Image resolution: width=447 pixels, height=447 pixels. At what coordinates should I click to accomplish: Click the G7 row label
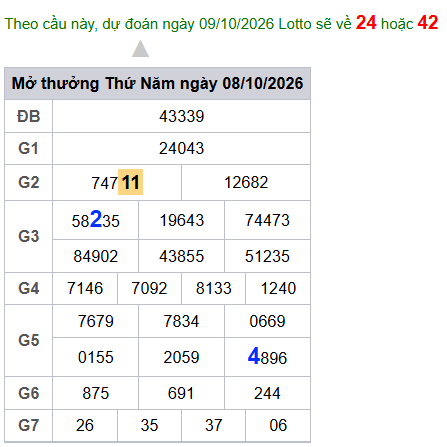point(28,425)
